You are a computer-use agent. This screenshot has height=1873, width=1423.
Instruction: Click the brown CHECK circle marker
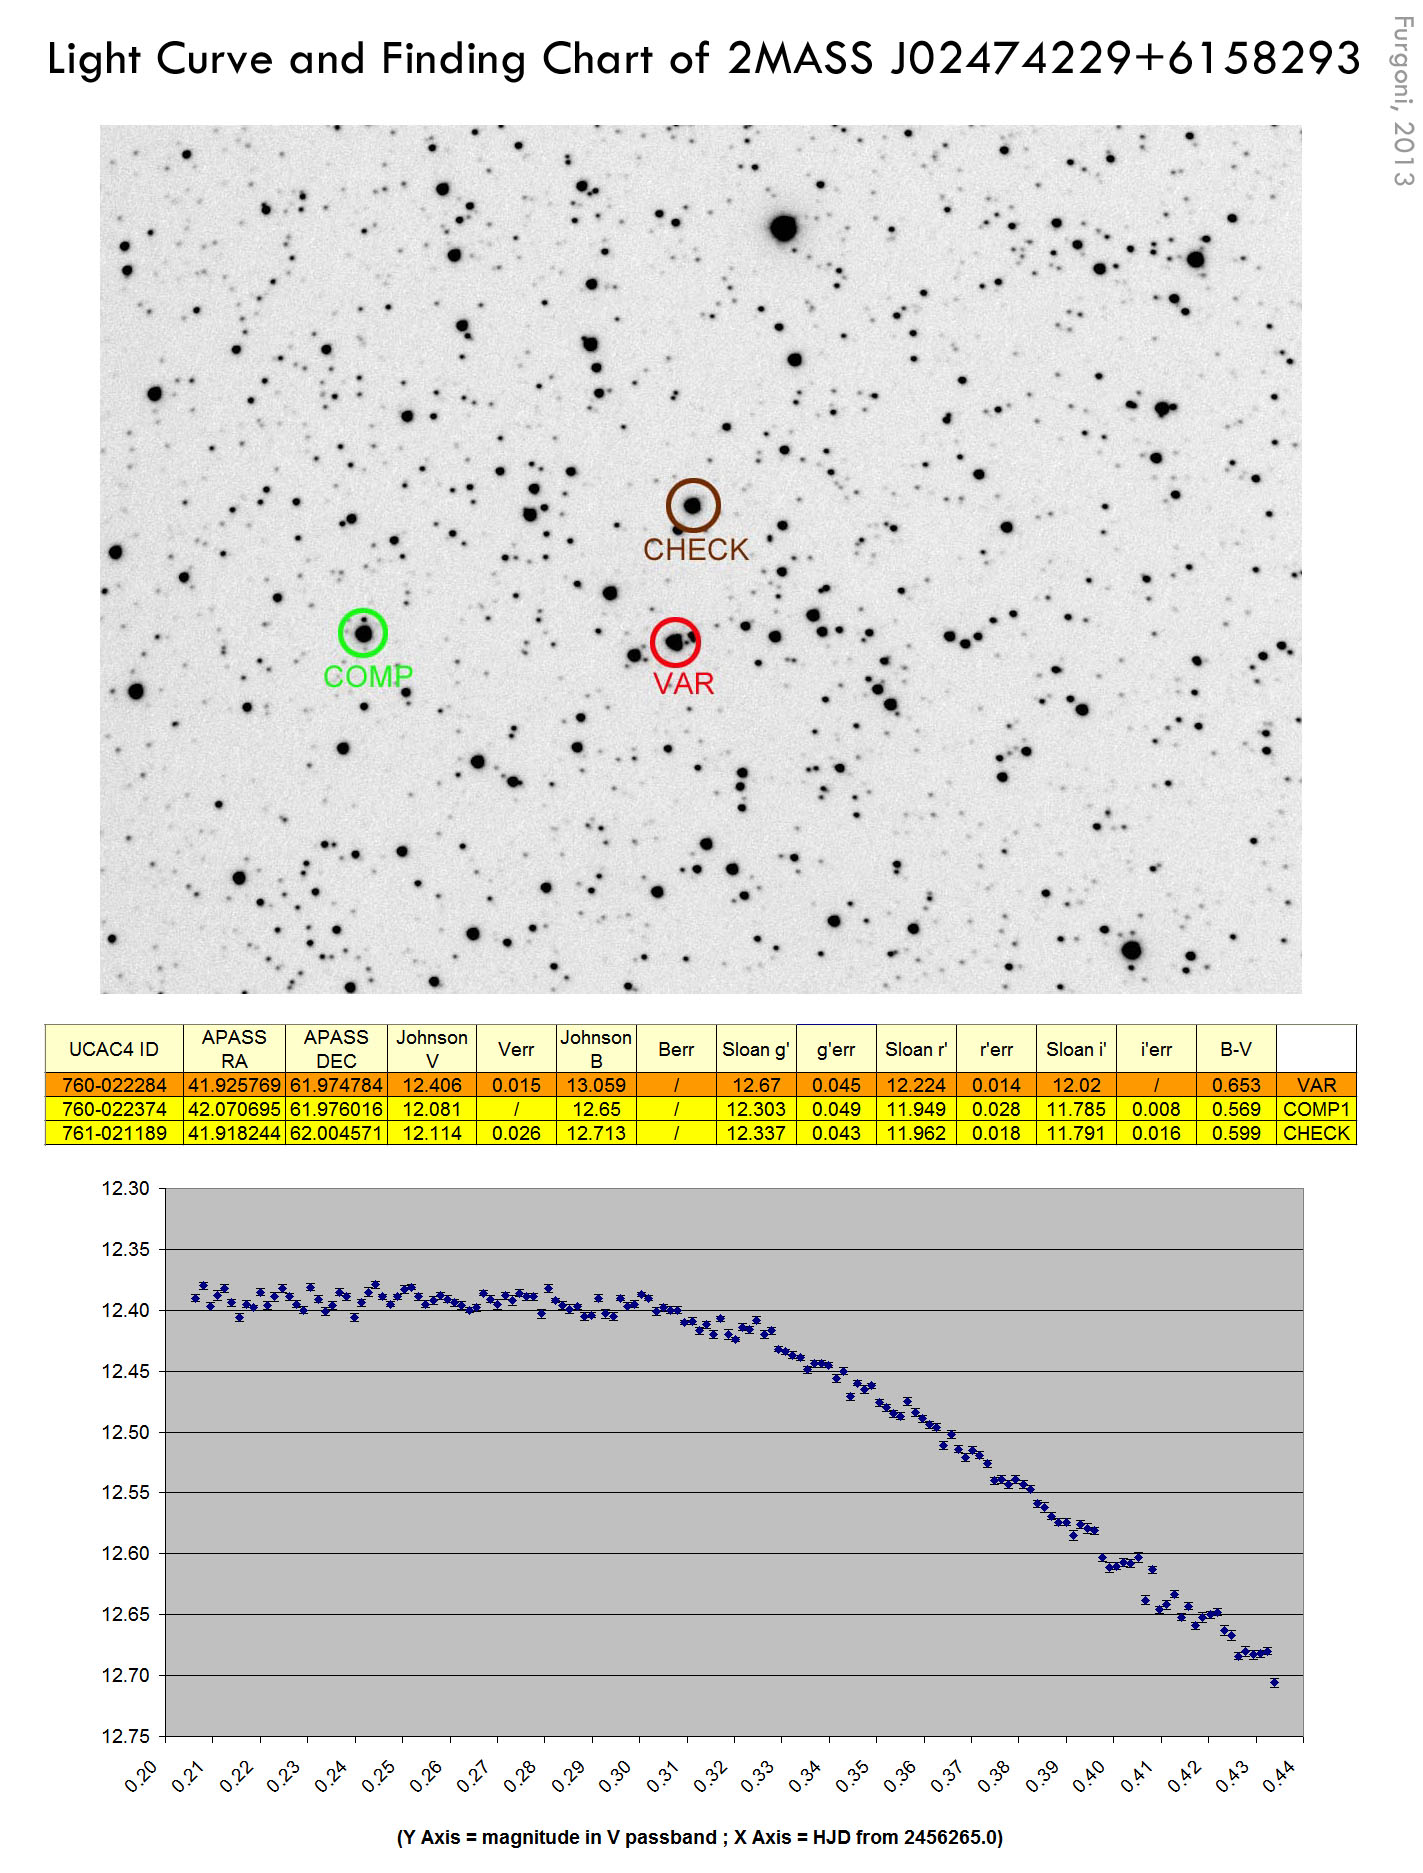(x=693, y=505)
